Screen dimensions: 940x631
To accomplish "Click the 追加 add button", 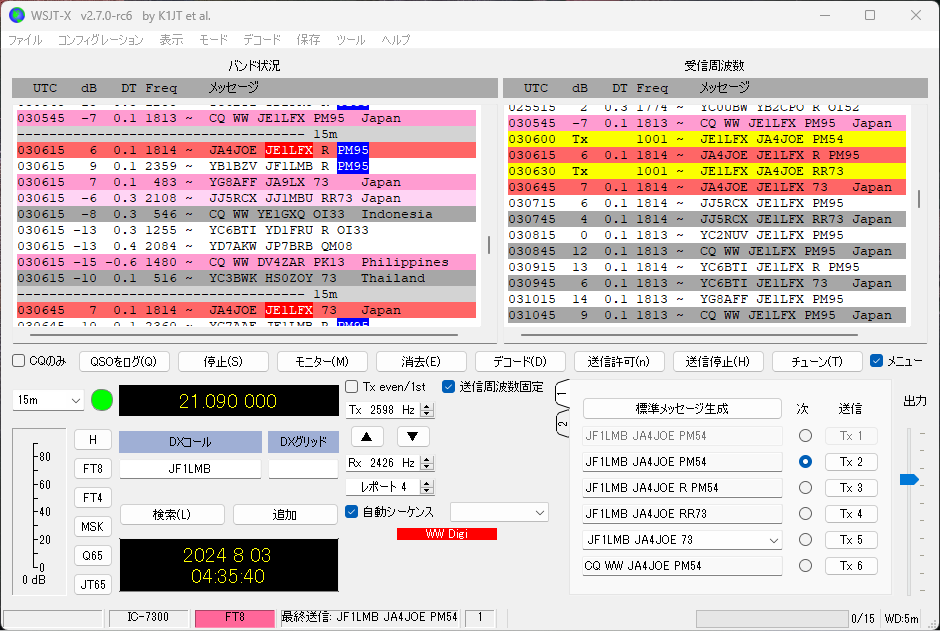I will point(285,514).
